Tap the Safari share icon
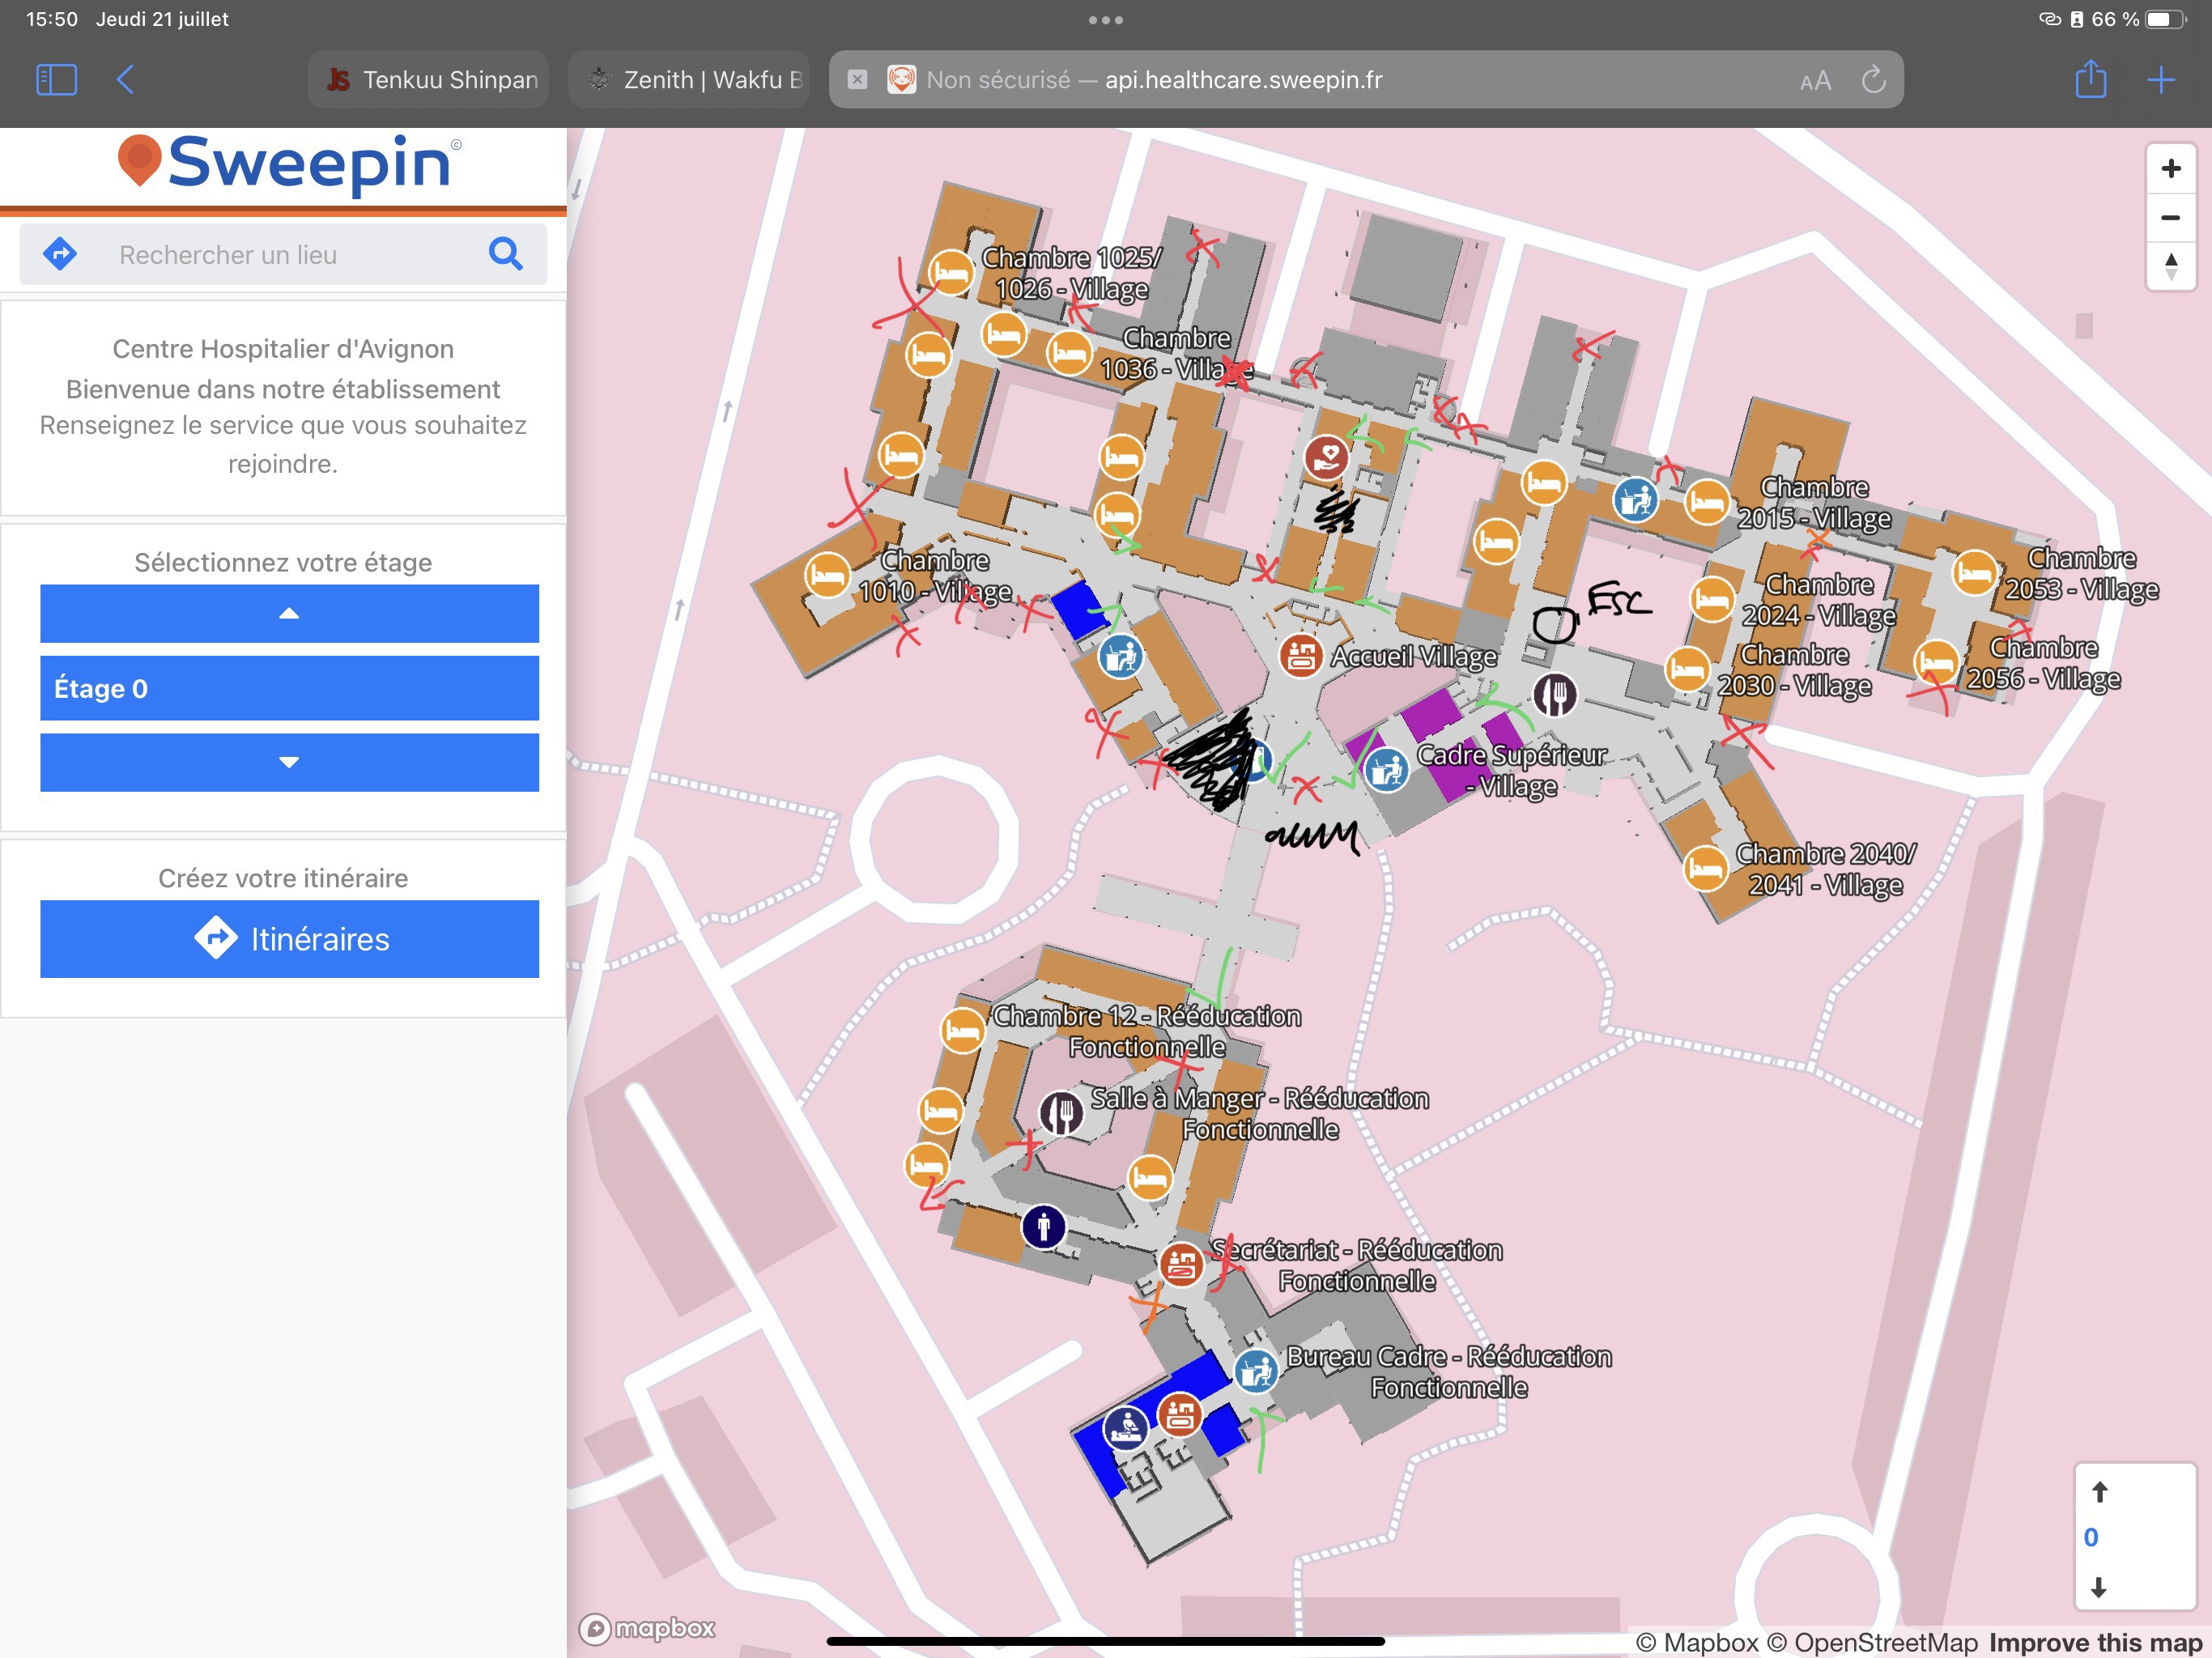This screenshot has height=1658, width=2212. coord(2090,80)
